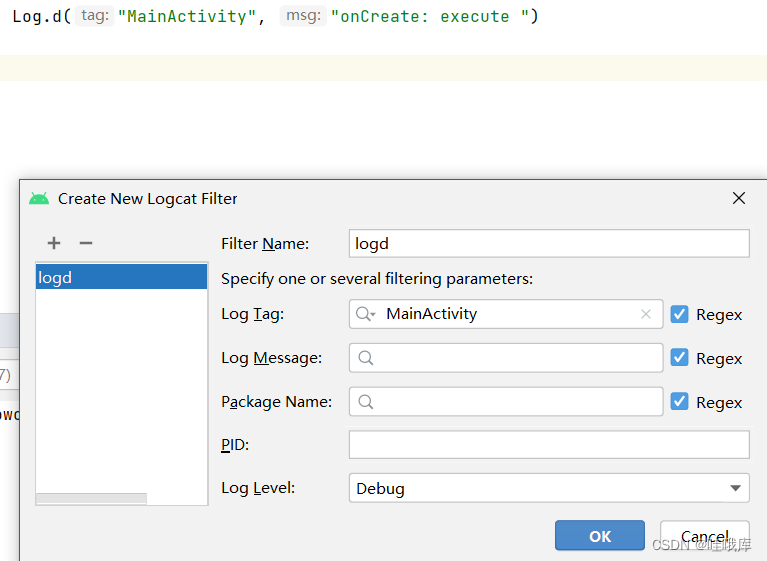Screen dimensions: 767x561
Task: Toggle the Regex checkbox for Log Tag
Action: pyautogui.click(x=679, y=314)
